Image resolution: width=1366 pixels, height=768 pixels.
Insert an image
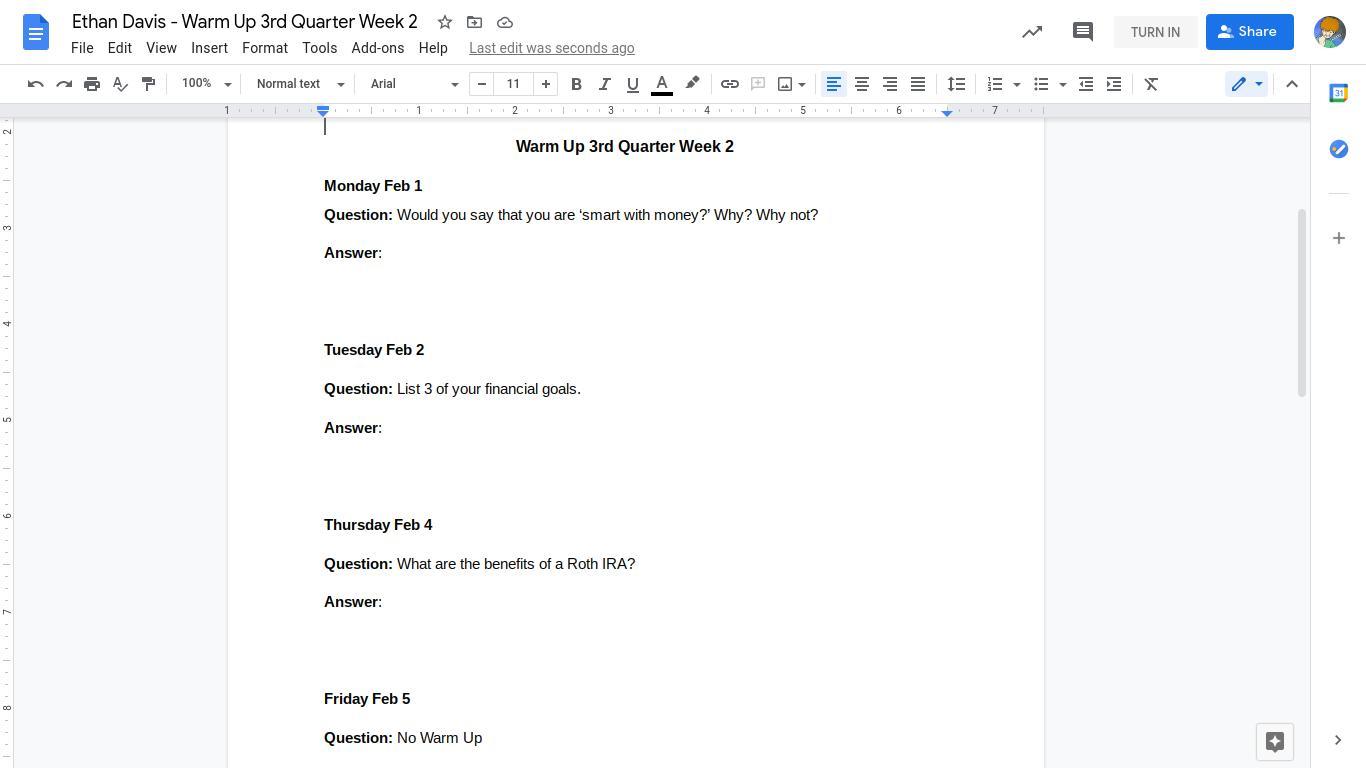point(785,84)
